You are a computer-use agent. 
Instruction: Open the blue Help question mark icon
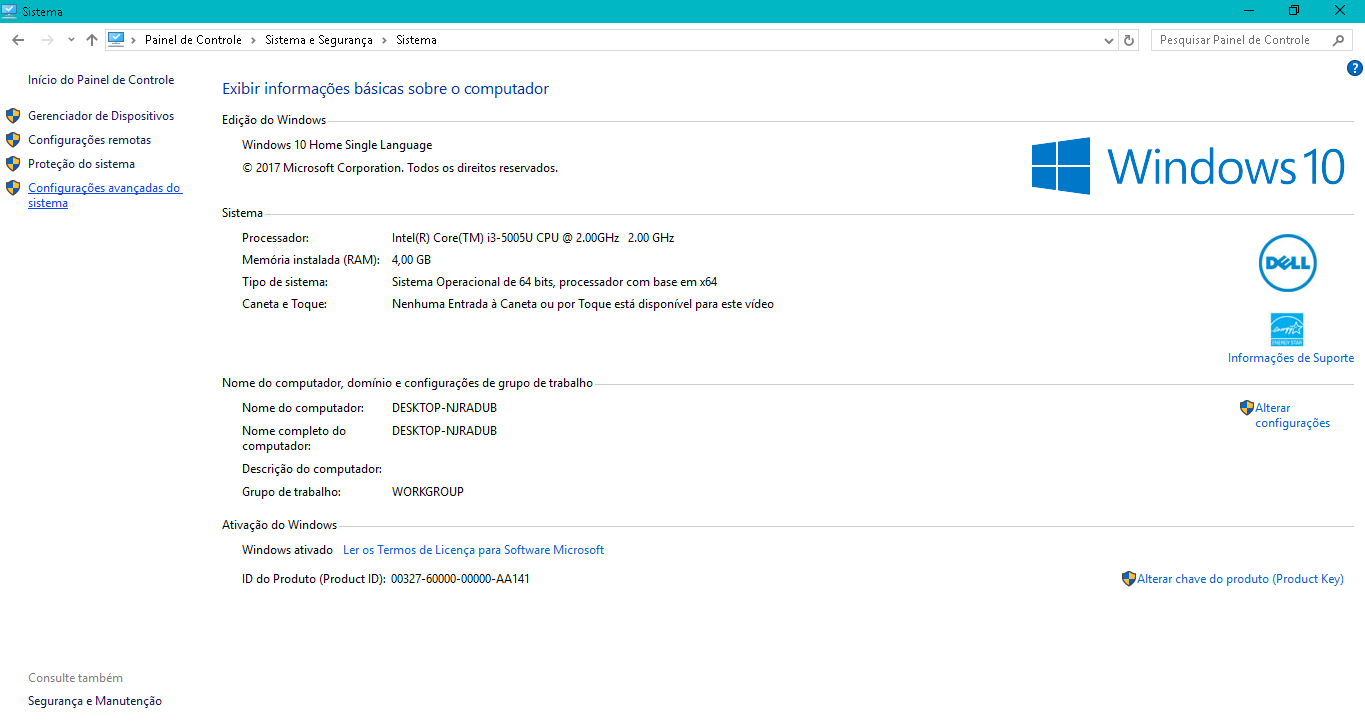[x=1355, y=68]
